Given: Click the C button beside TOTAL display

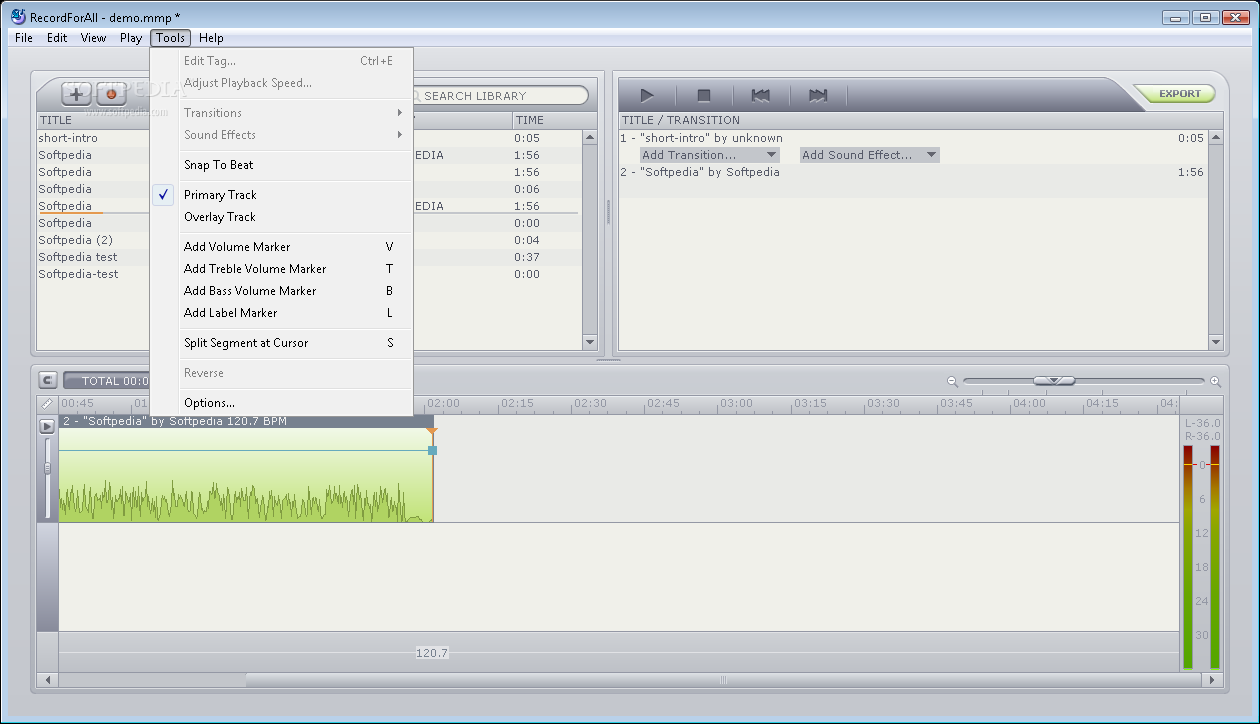Looking at the screenshot, I should click(x=47, y=381).
